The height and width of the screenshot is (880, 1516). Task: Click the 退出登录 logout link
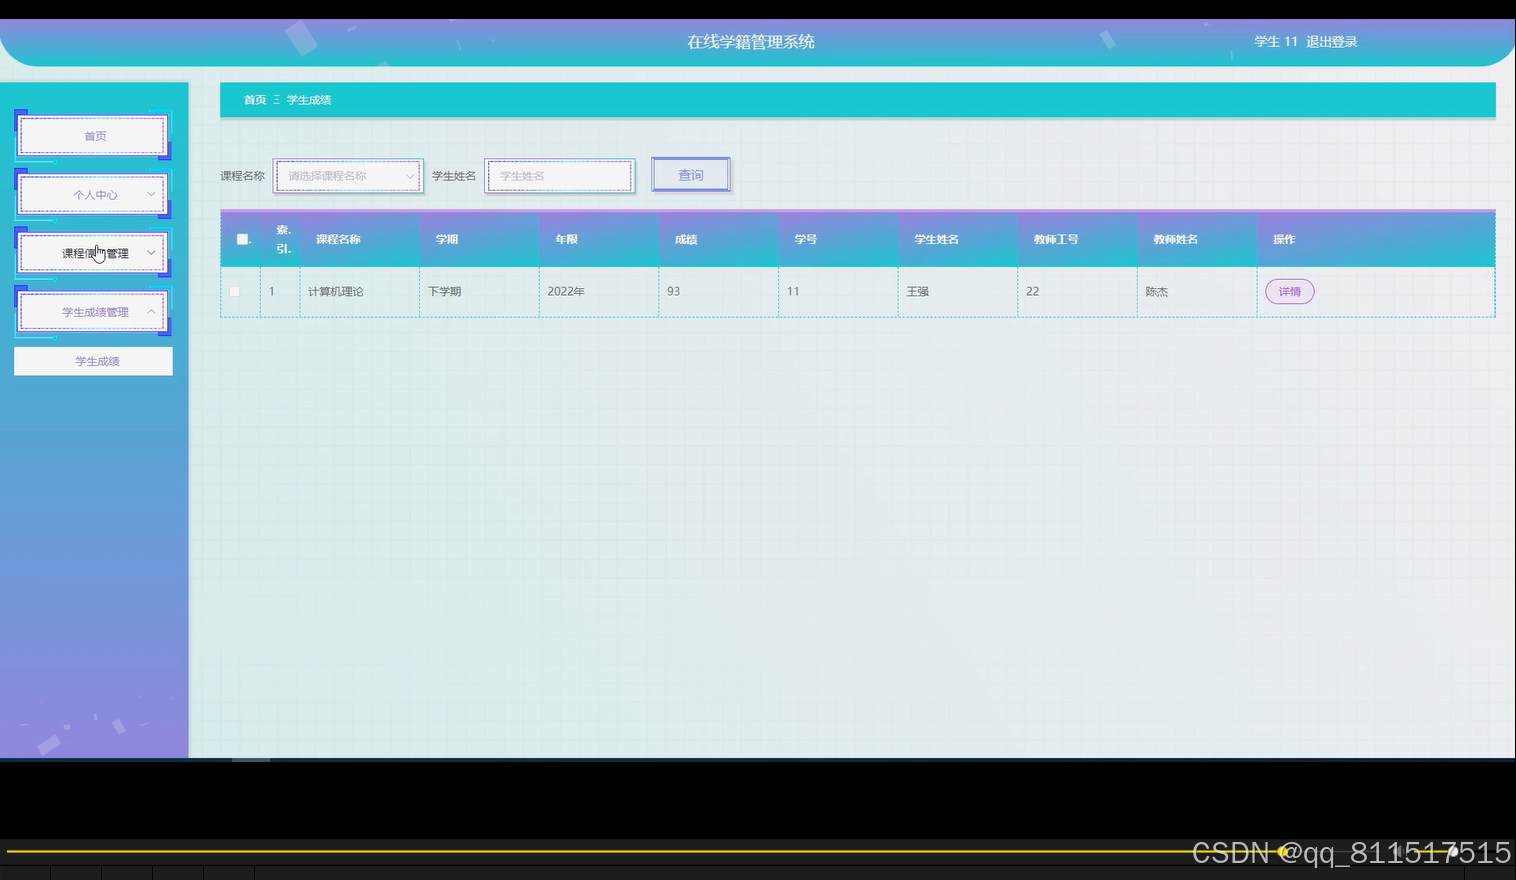click(x=1331, y=42)
